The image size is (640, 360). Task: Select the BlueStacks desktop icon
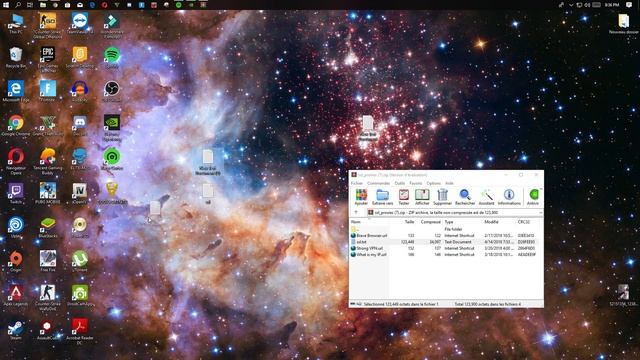click(x=48, y=227)
